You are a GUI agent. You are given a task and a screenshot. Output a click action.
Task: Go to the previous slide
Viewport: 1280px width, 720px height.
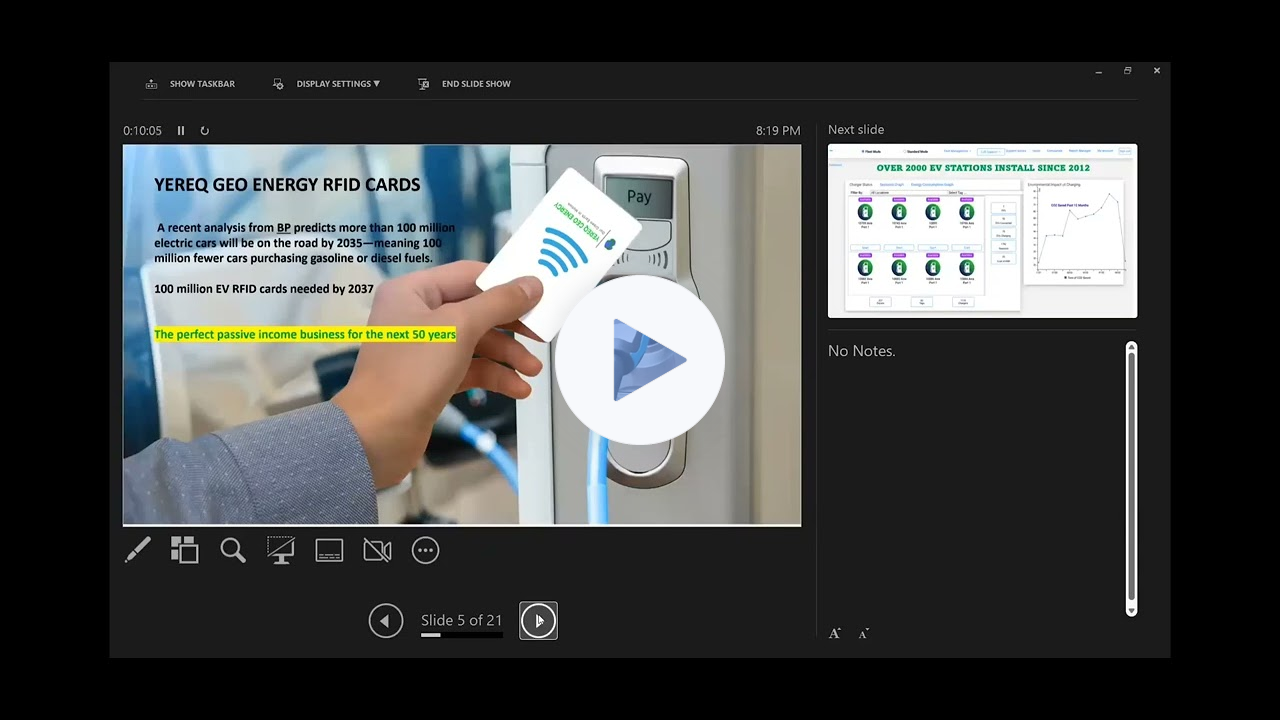click(x=385, y=621)
